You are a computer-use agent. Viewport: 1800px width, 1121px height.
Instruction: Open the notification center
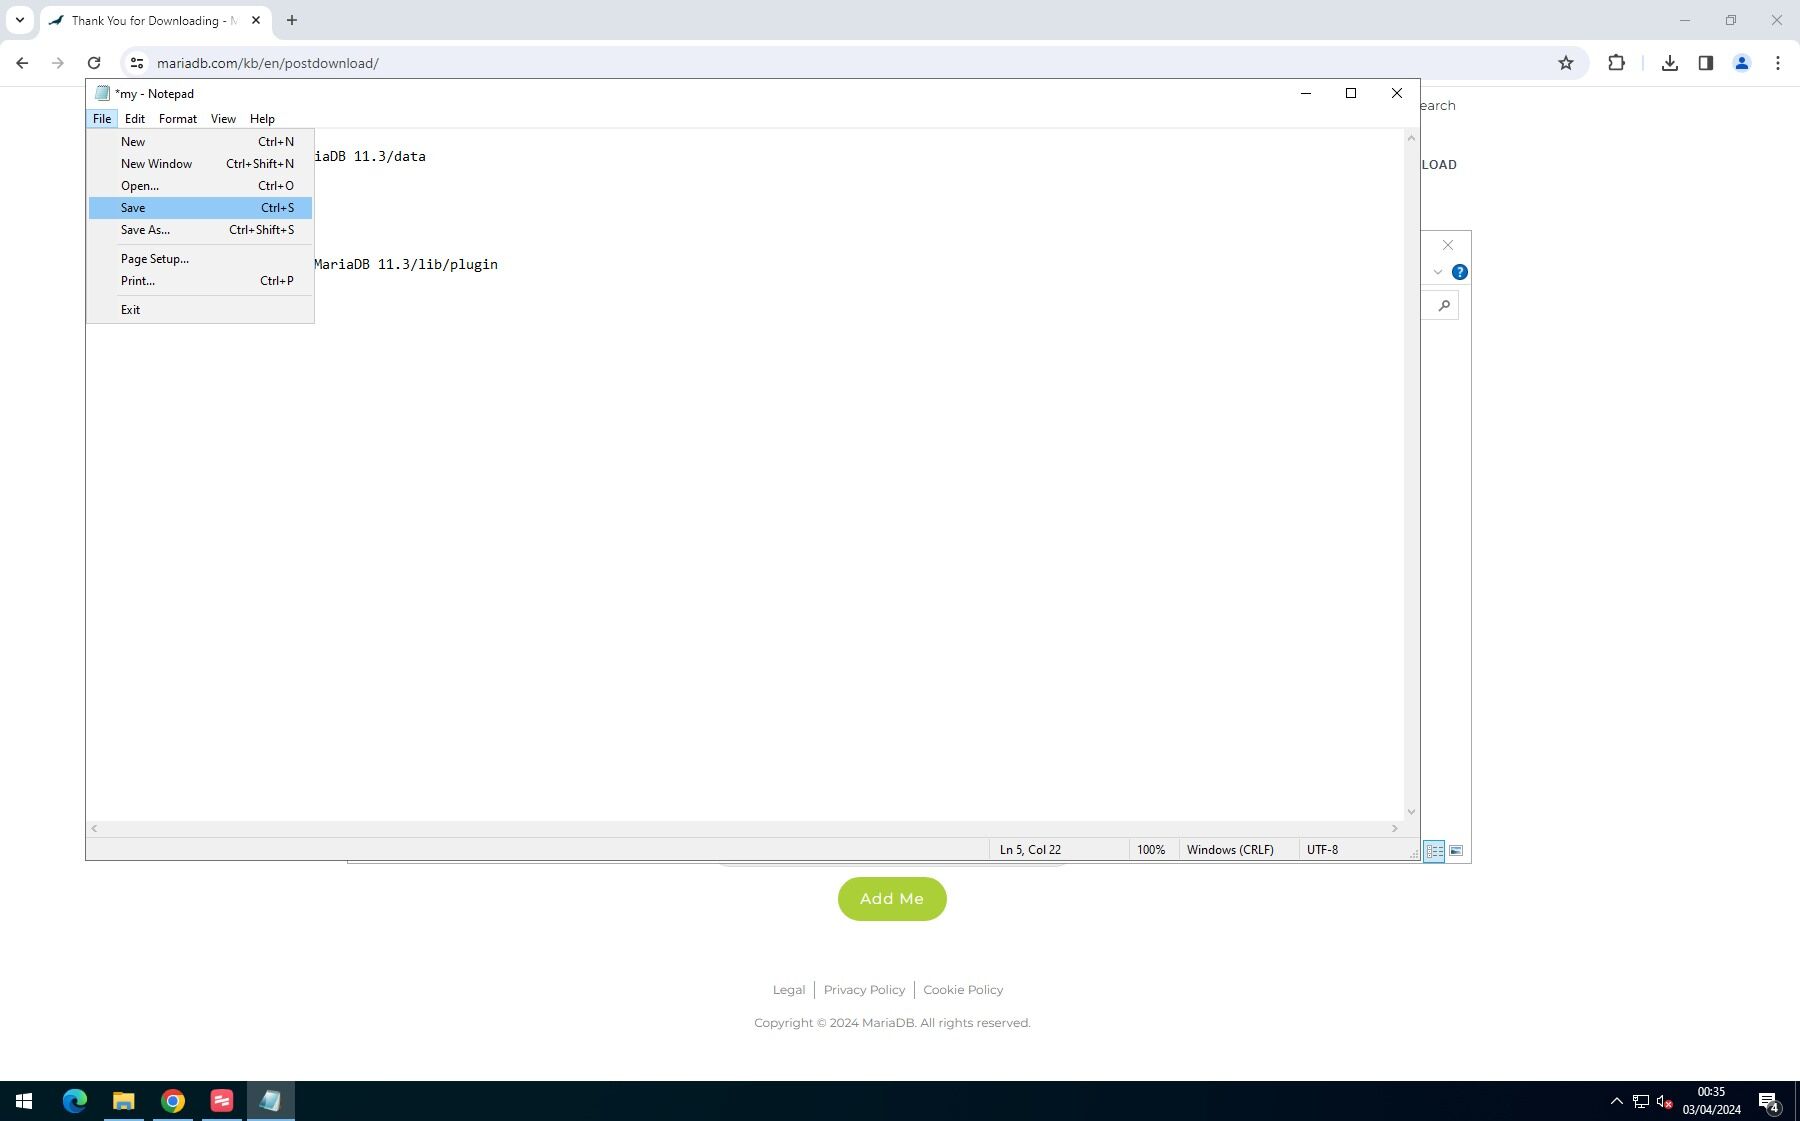click(1769, 1101)
